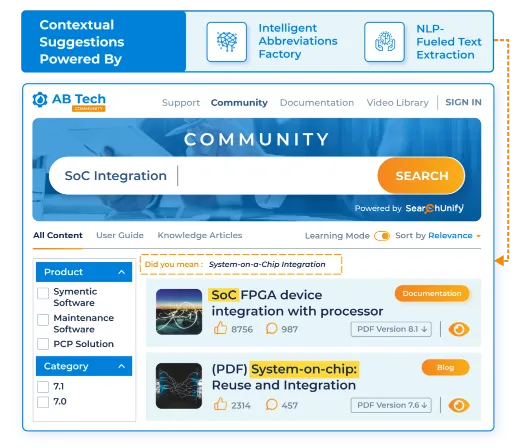The height and width of the screenshot is (448, 530).
Task: Click the NLP-Fueled Text Extraction hands icon
Action: tap(384, 42)
